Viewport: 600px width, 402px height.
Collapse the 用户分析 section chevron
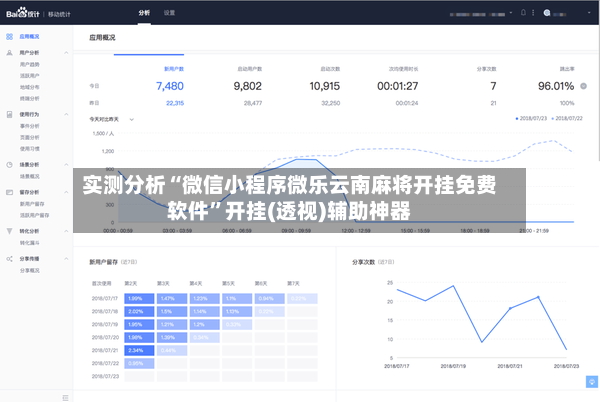66,53
